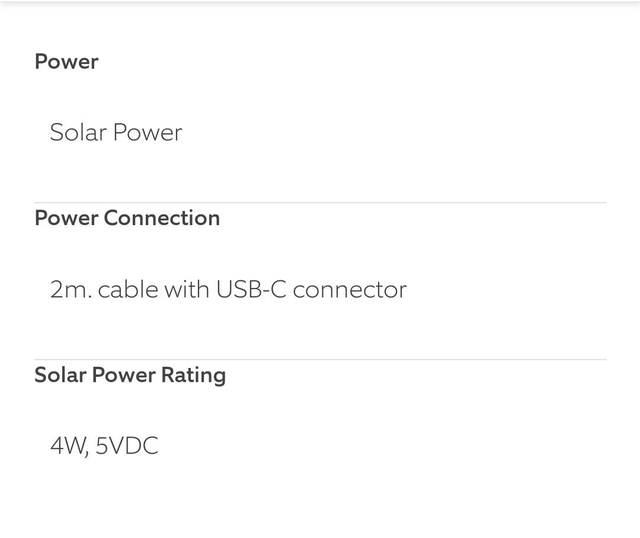Click the word "USB-C" in cable description
This screenshot has width=640, height=538.
[x=251, y=290]
